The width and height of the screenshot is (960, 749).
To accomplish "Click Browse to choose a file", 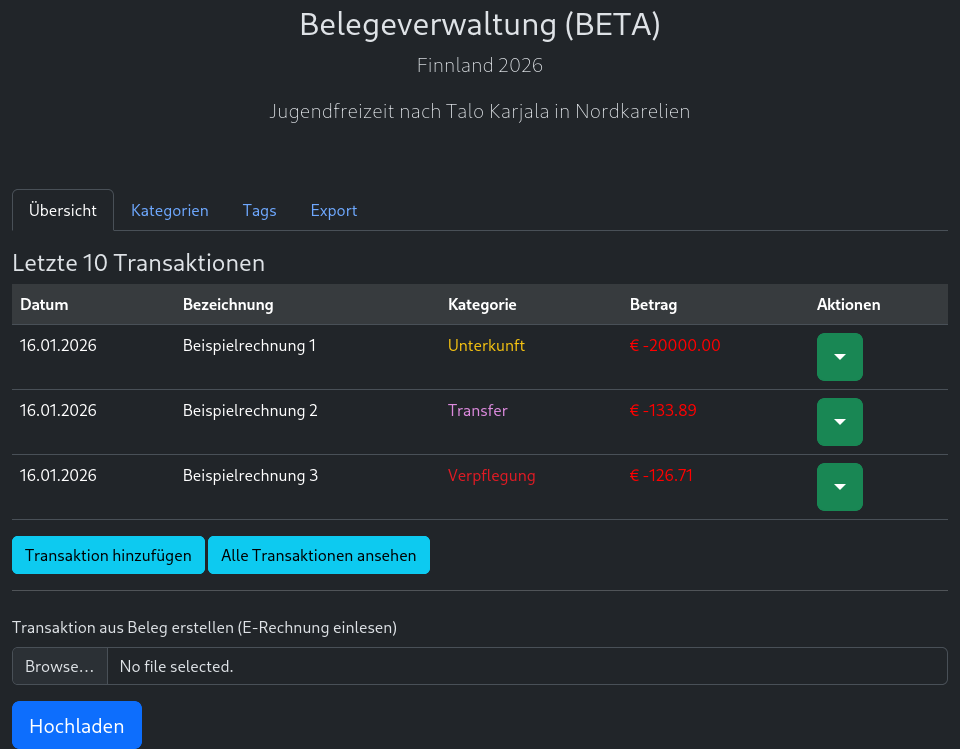I will coord(60,666).
